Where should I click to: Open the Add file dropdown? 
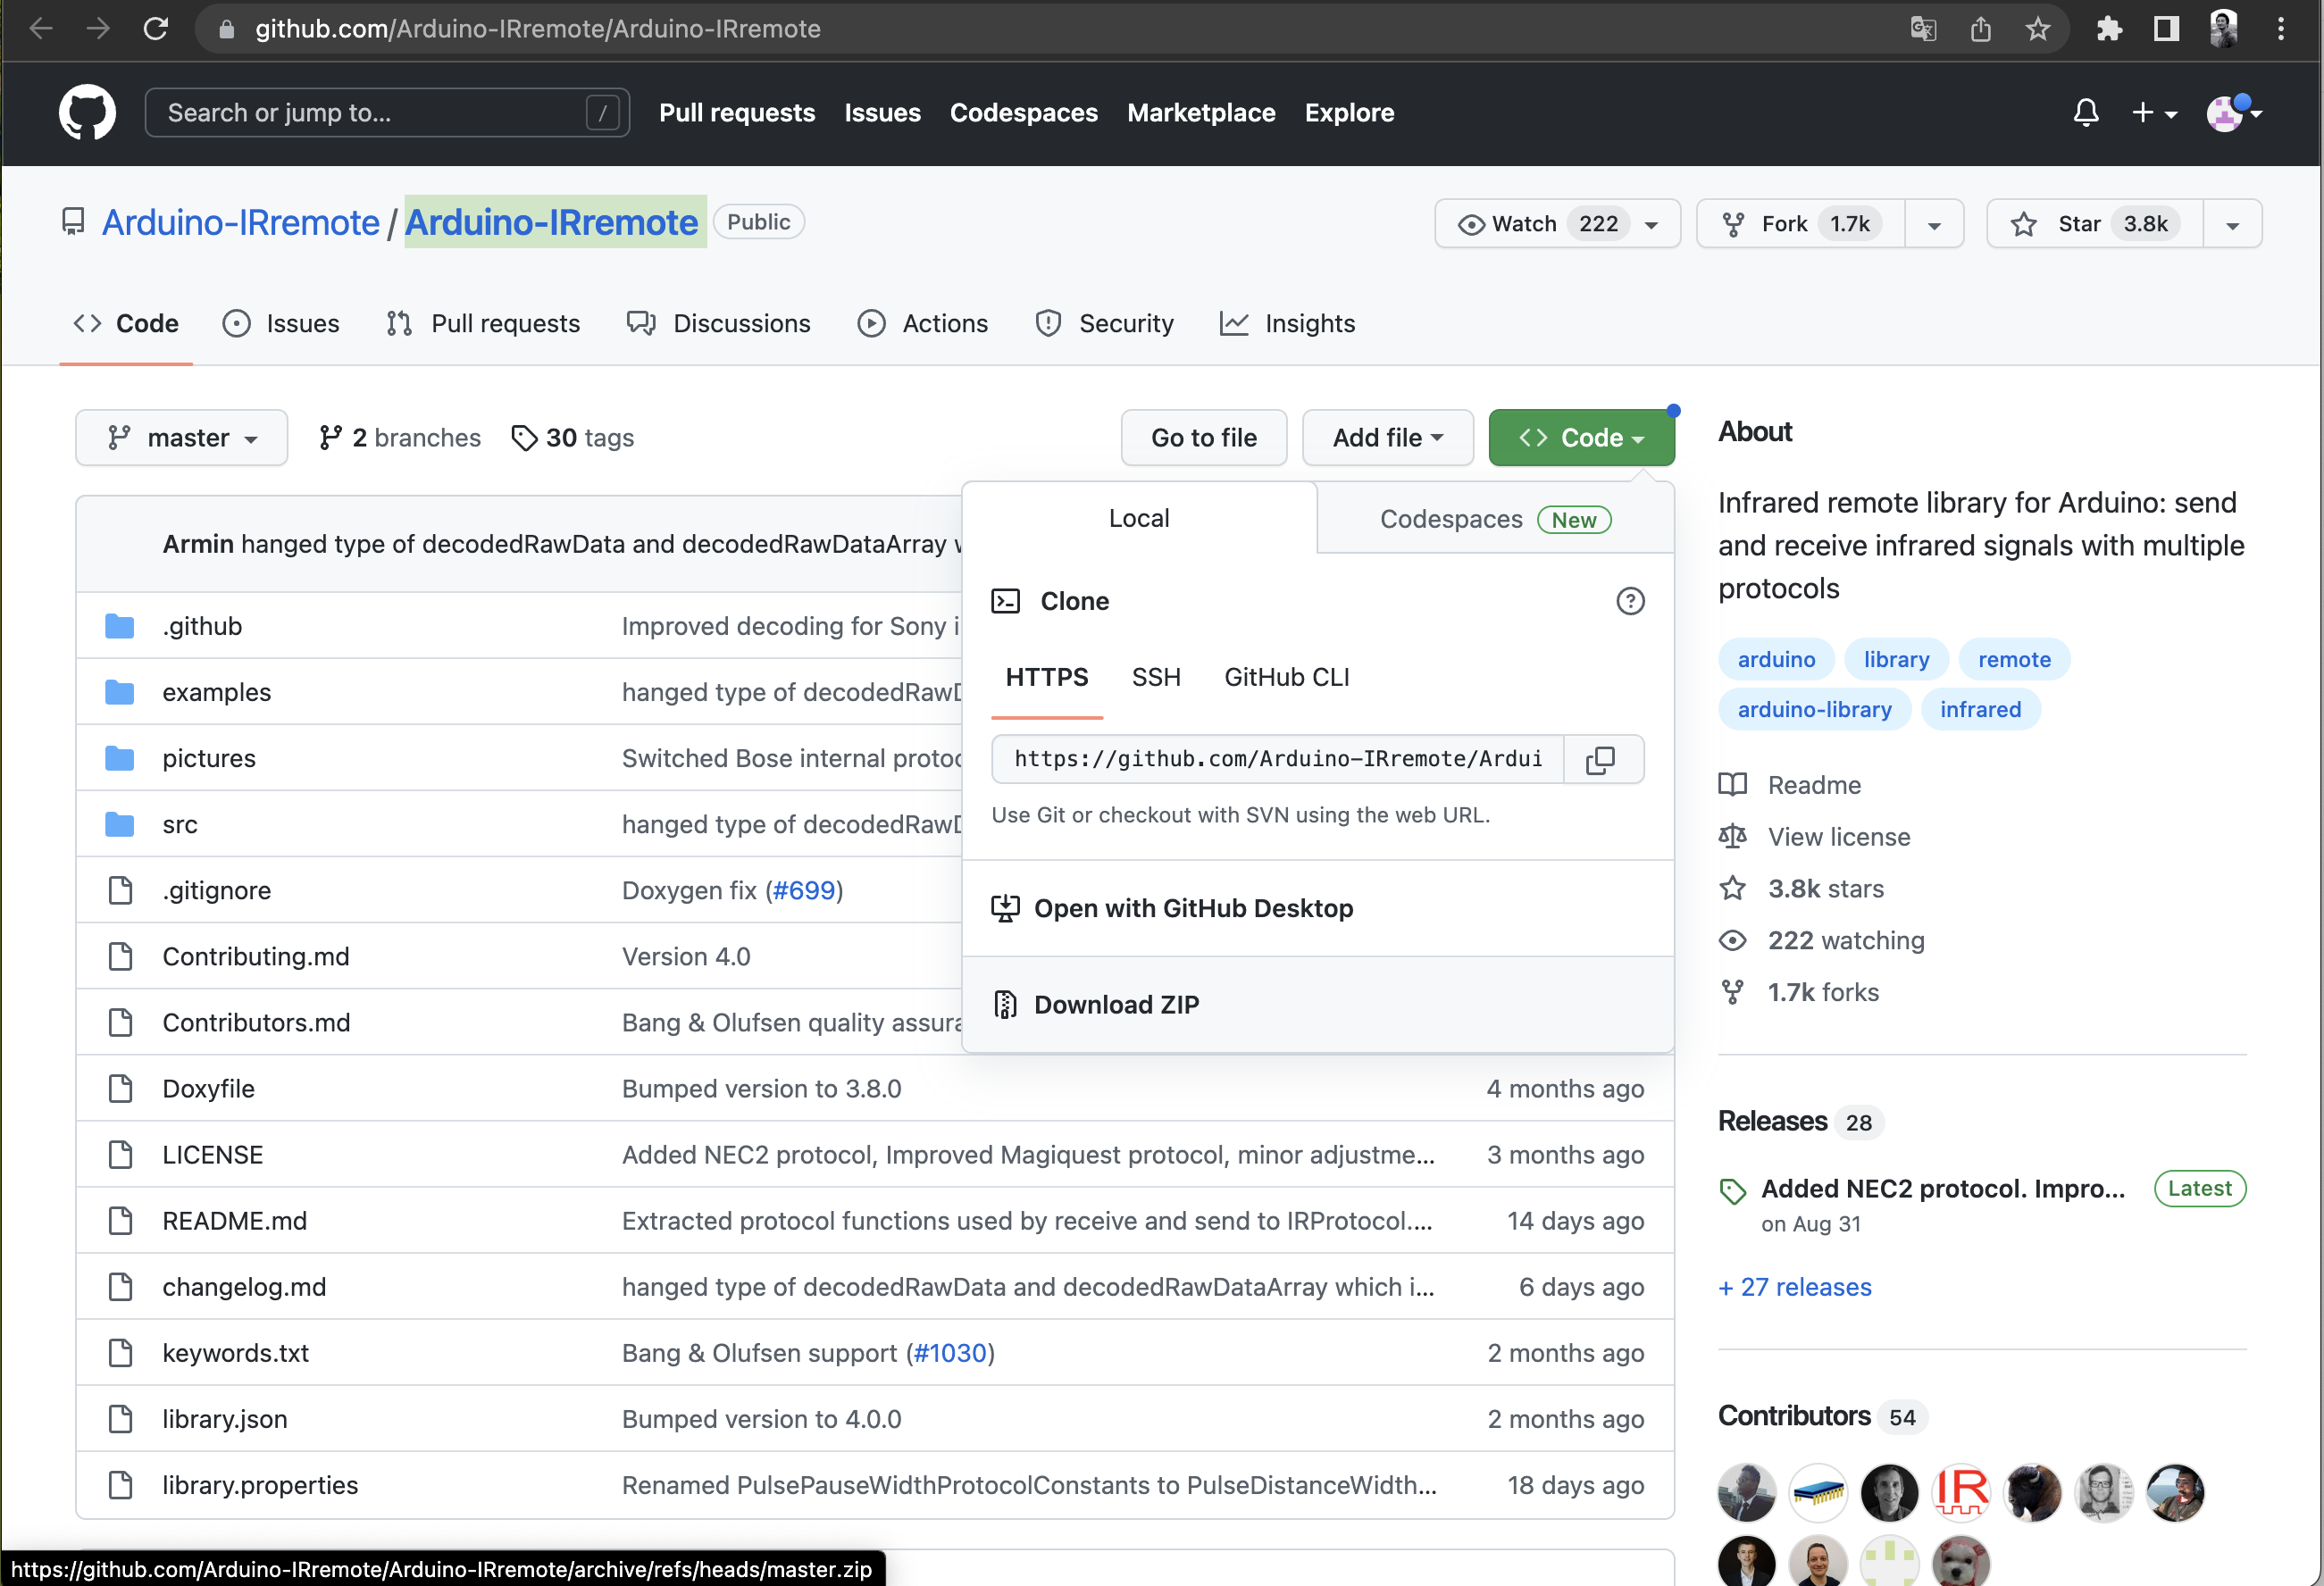(1387, 438)
